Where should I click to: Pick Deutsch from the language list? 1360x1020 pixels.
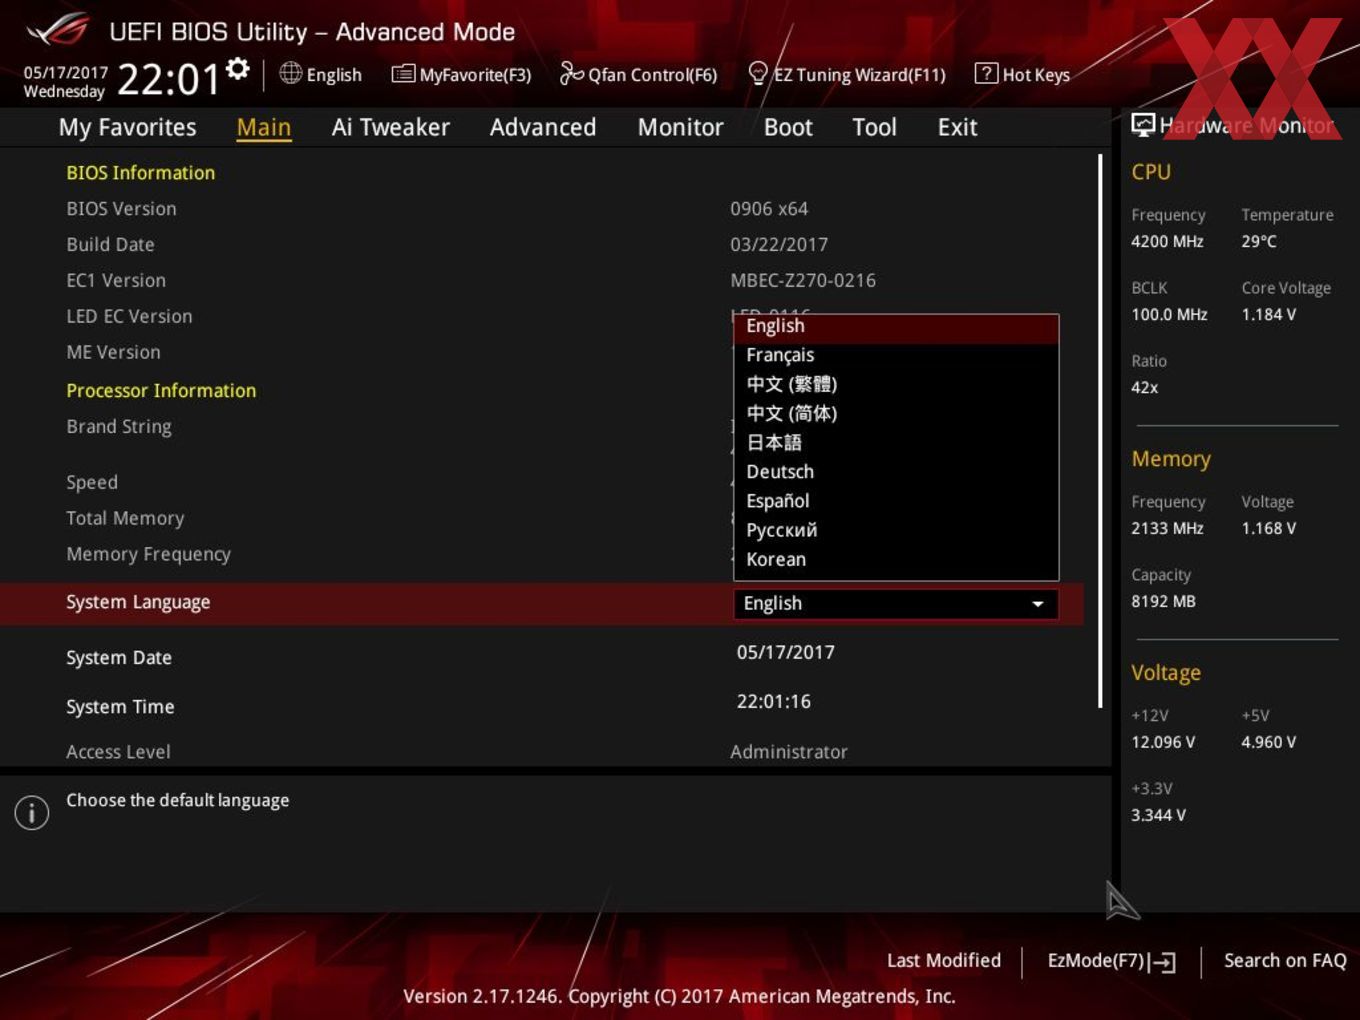(x=896, y=472)
